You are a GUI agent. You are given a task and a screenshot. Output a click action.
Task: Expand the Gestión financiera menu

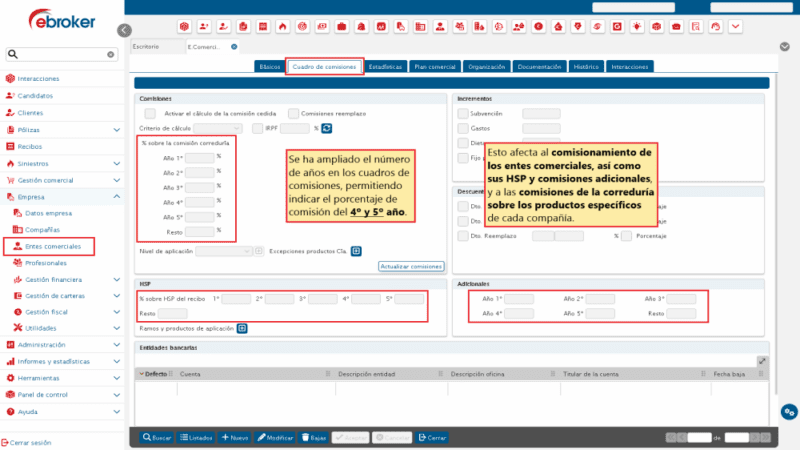117,280
